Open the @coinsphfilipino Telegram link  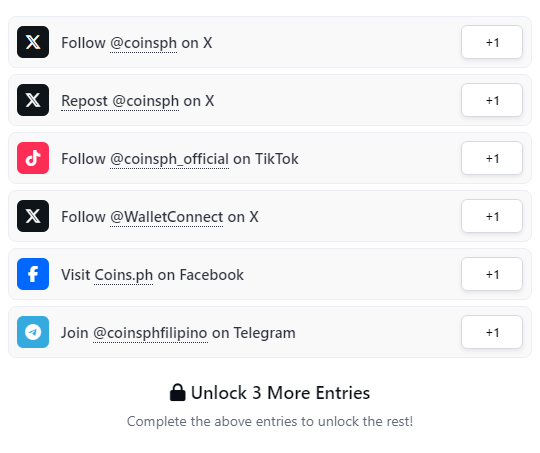click(150, 333)
